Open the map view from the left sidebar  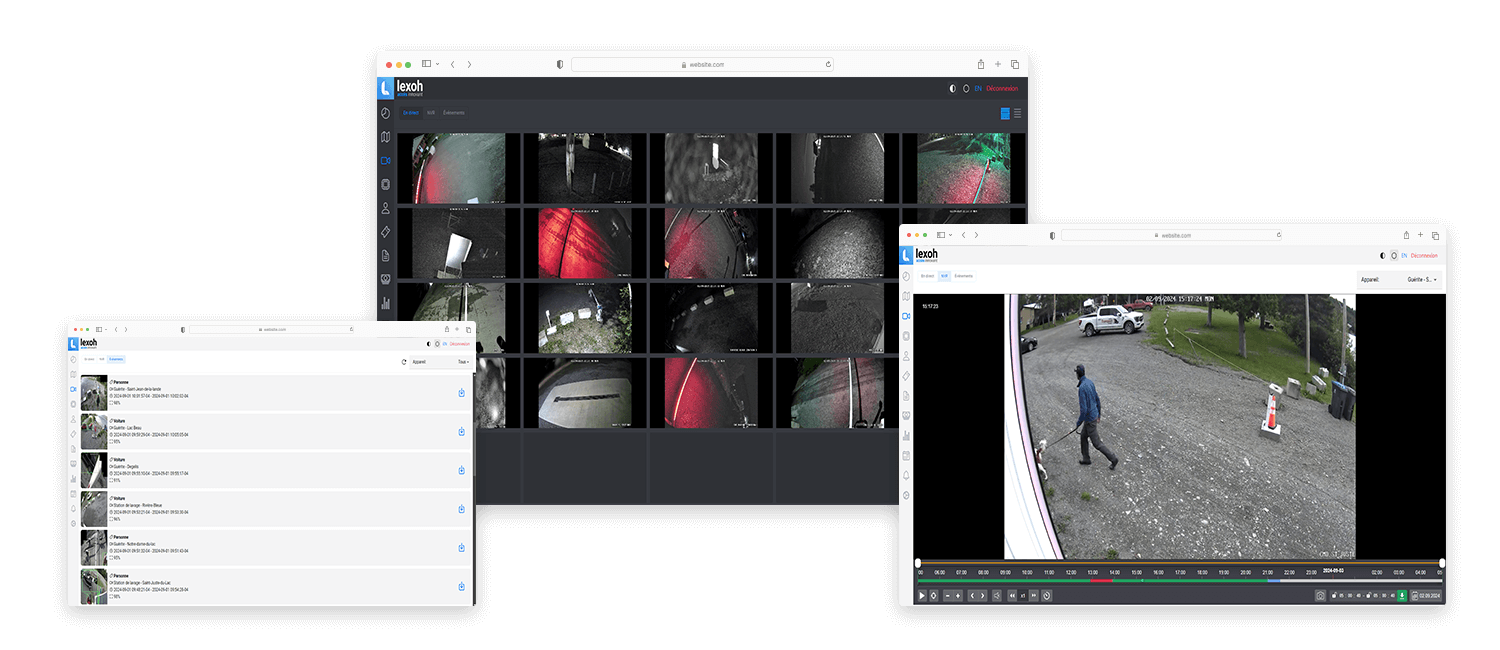385,136
